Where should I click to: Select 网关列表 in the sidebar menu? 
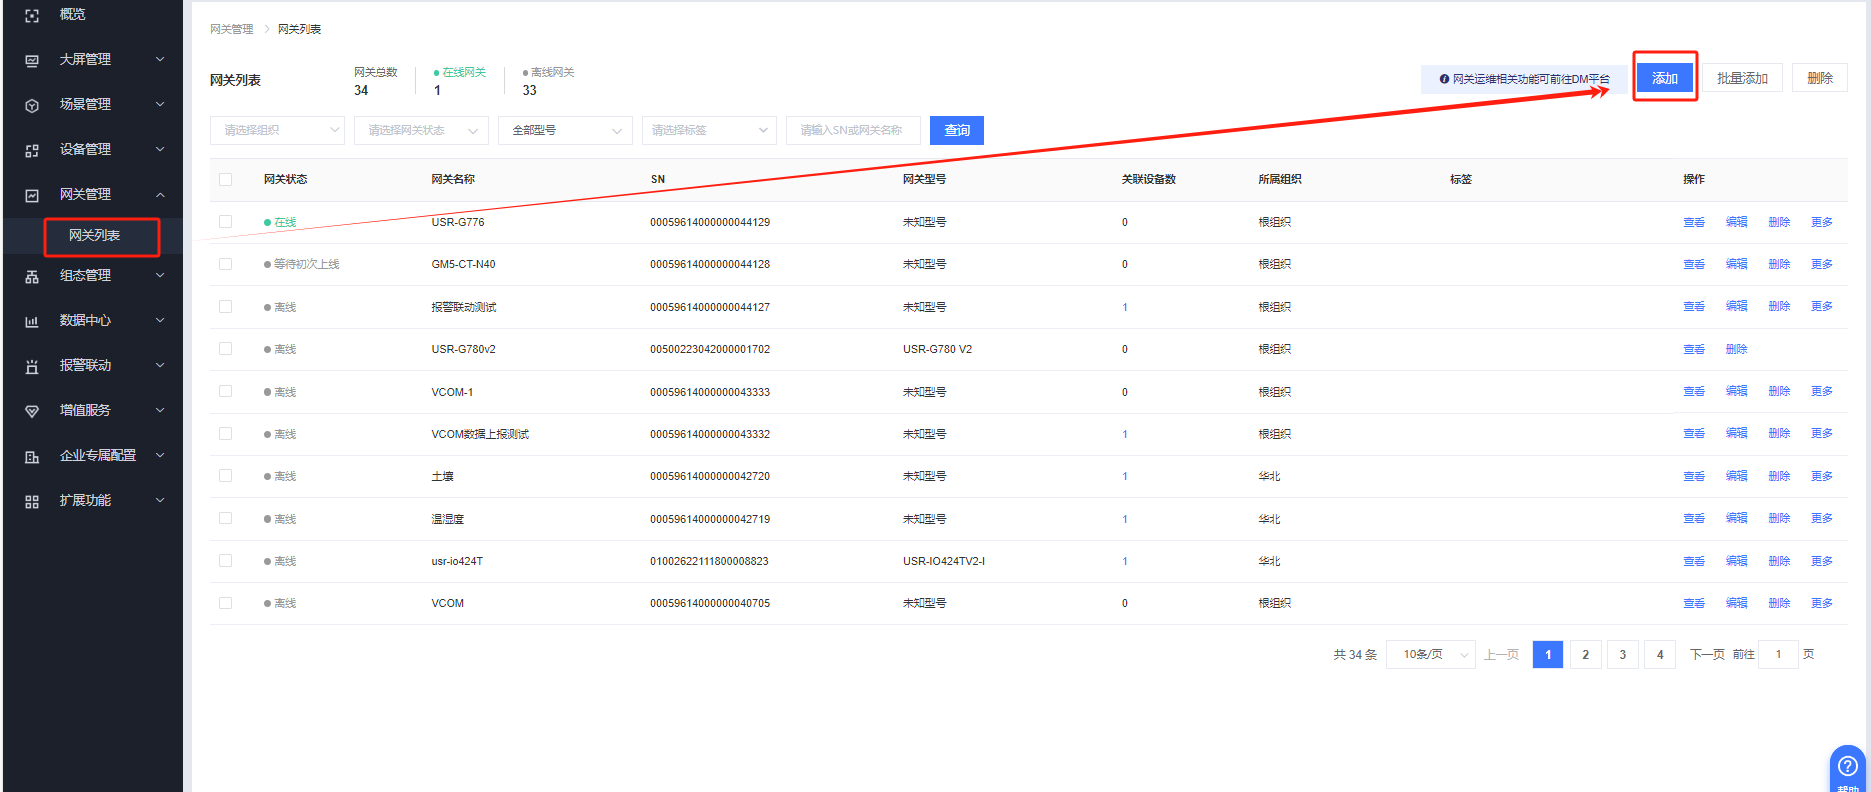95,236
